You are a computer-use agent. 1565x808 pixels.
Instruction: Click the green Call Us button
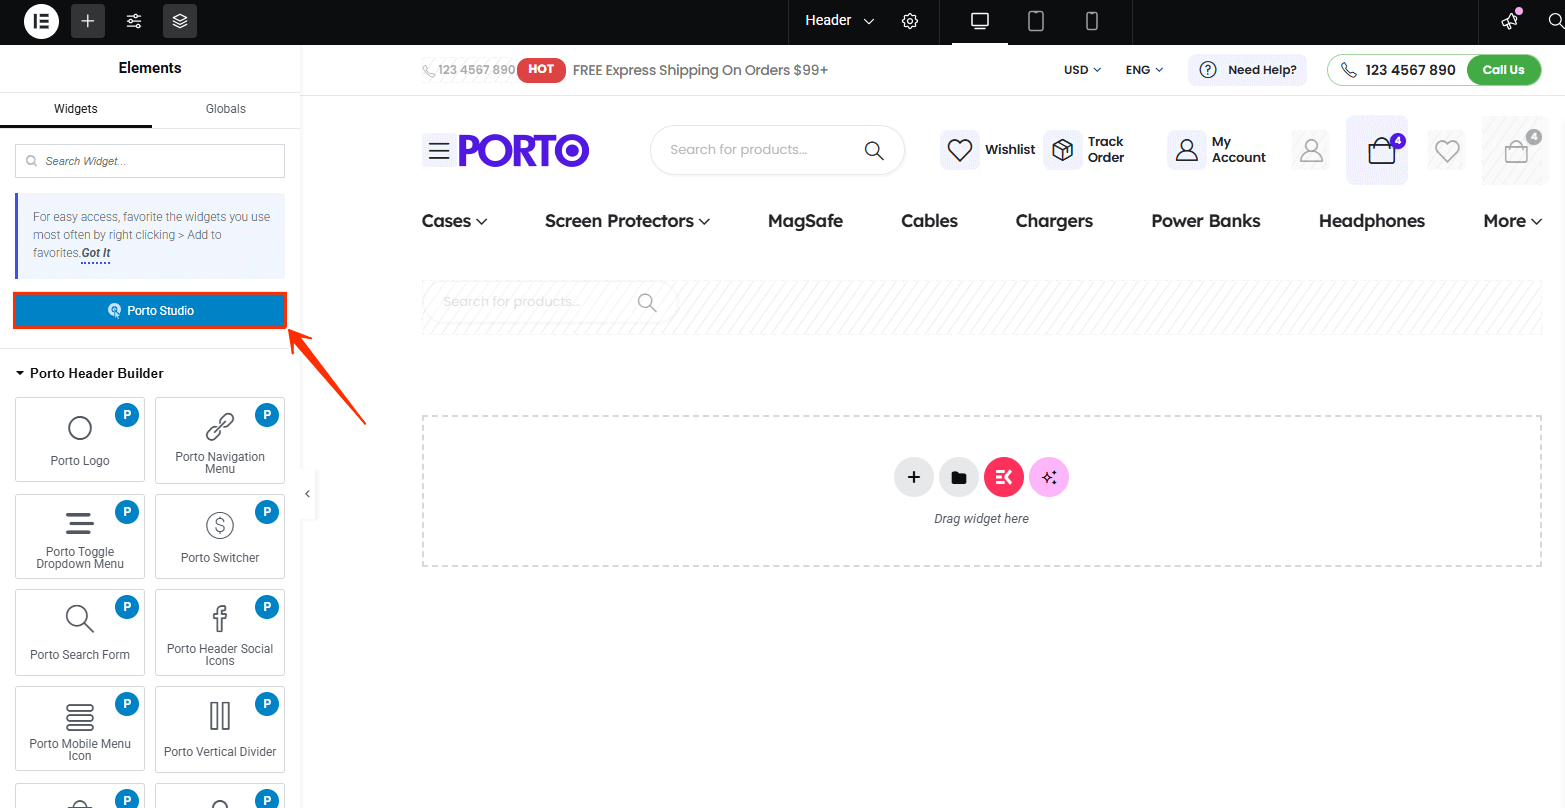[1503, 70]
